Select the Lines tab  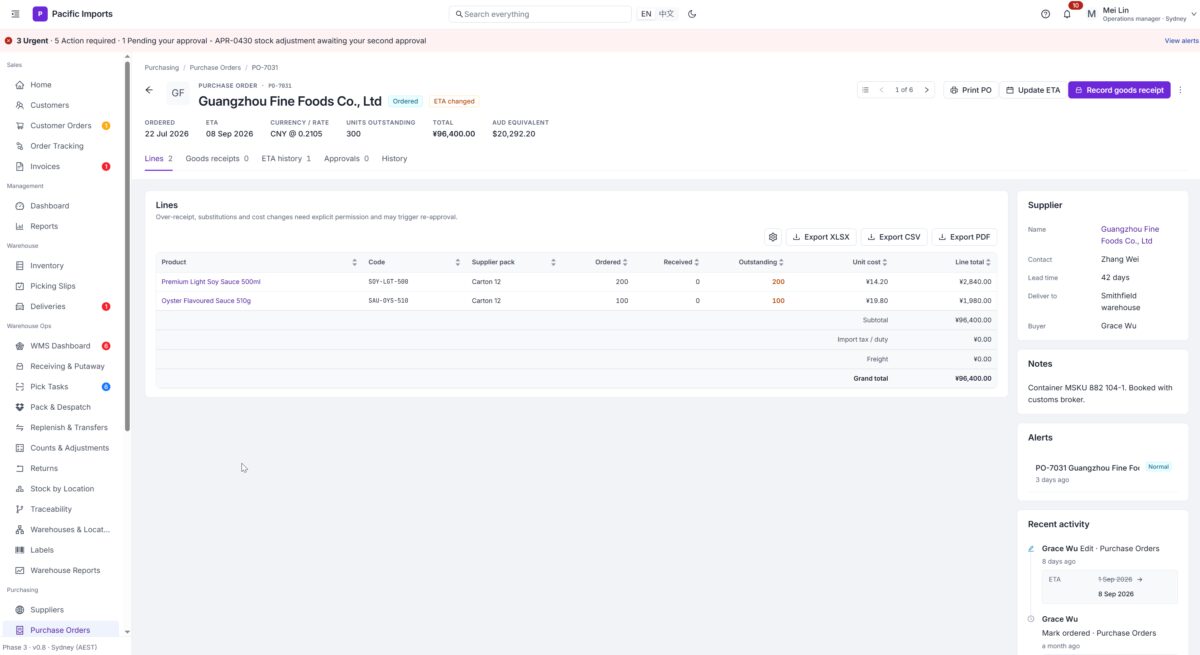point(158,158)
